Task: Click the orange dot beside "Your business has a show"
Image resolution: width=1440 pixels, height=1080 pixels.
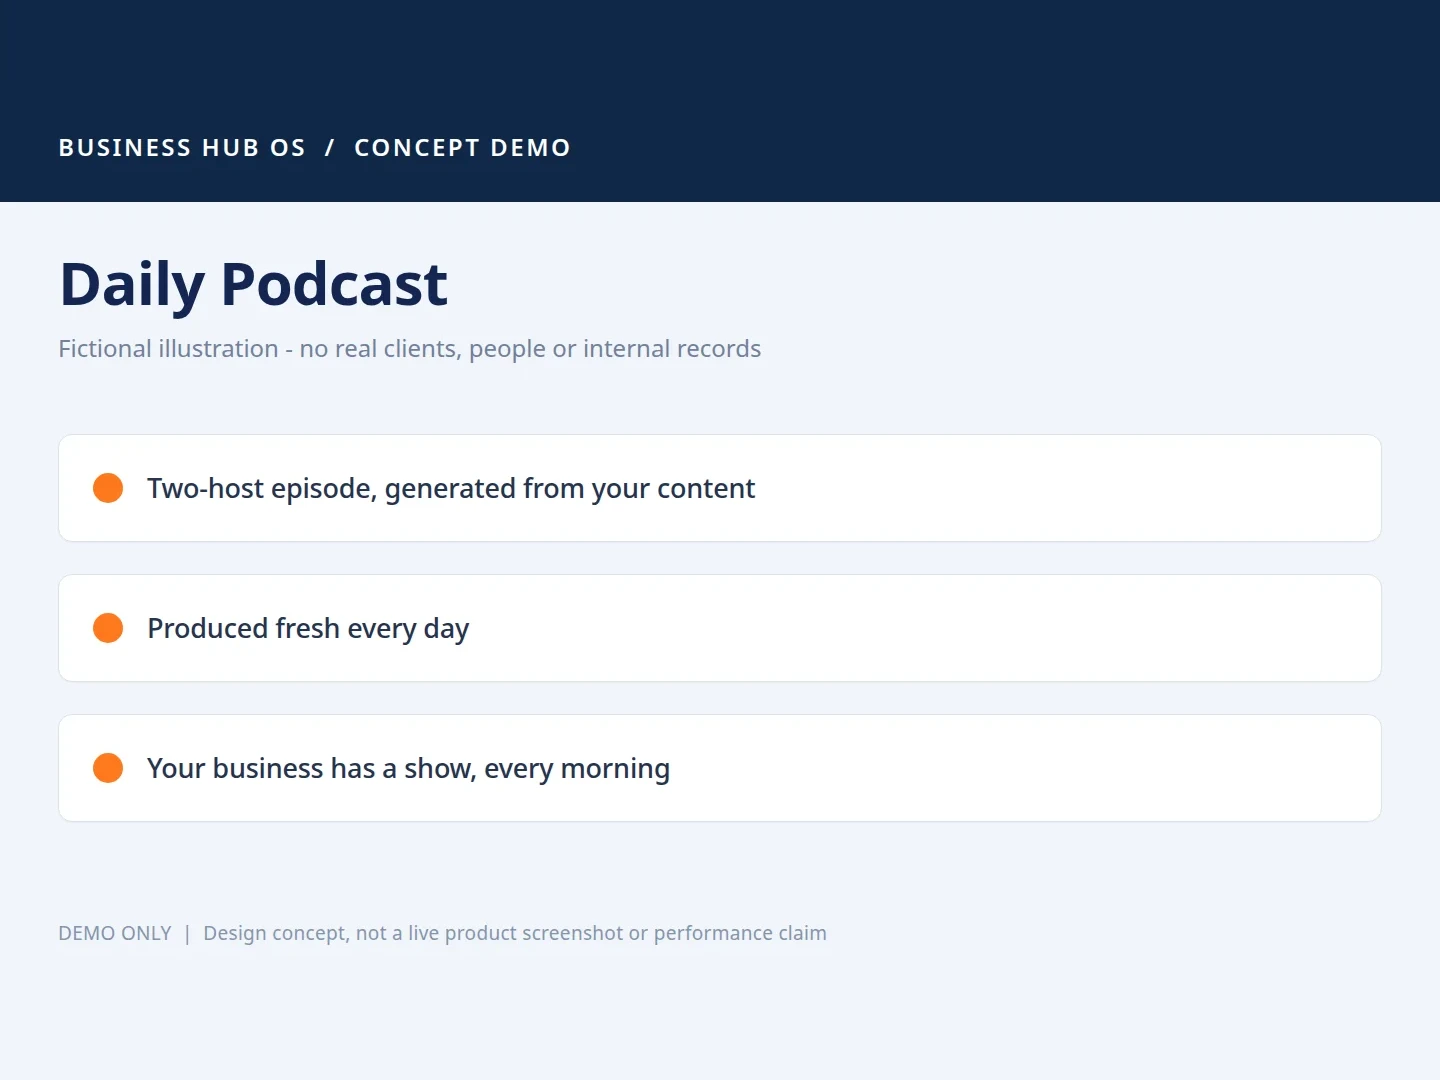Action: (108, 768)
